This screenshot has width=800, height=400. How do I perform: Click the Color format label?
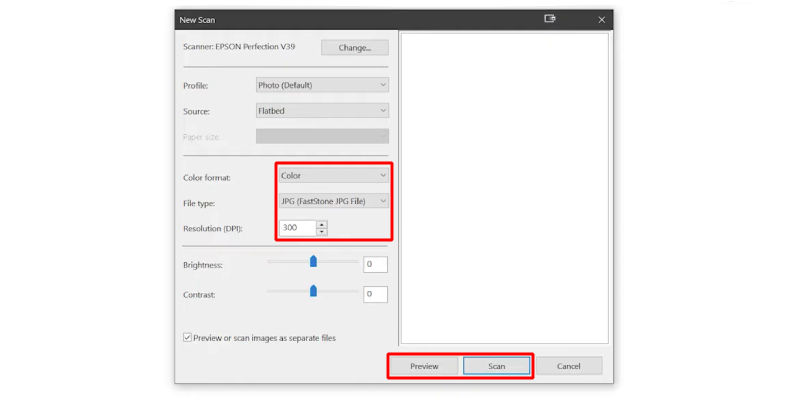207,178
